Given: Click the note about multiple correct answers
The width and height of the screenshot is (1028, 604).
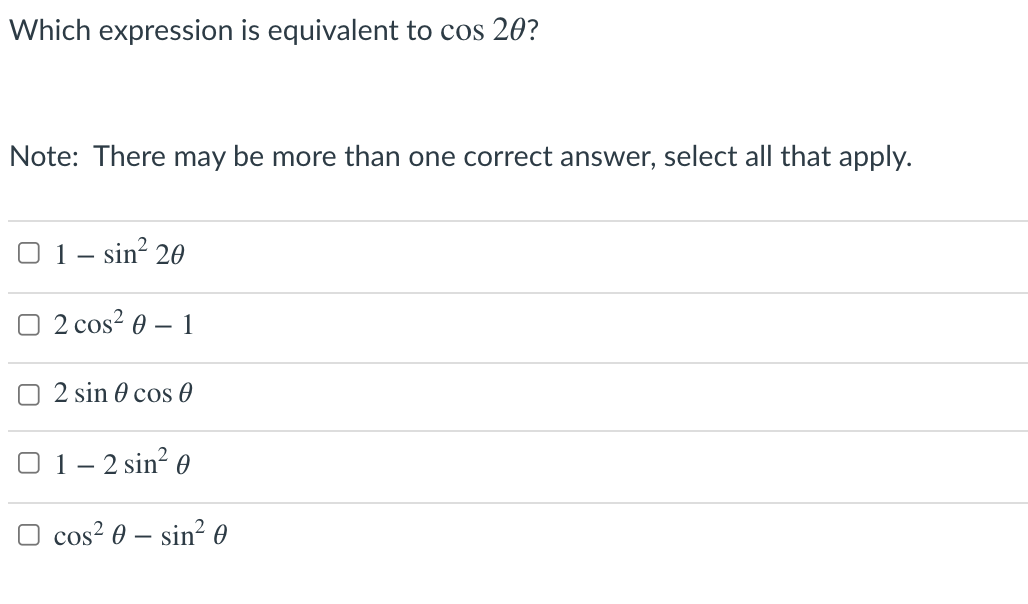Looking at the screenshot, I should 460,156.
